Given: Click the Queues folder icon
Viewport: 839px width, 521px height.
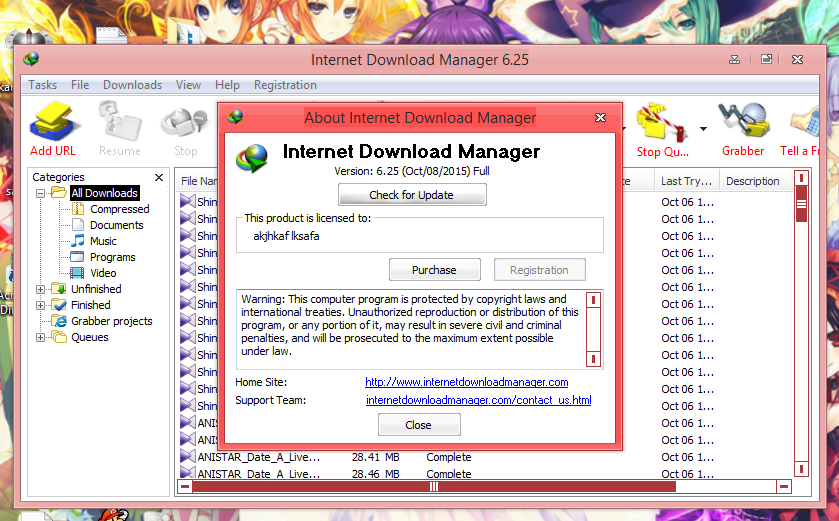Looking at the screenshot, I should 59,337.
